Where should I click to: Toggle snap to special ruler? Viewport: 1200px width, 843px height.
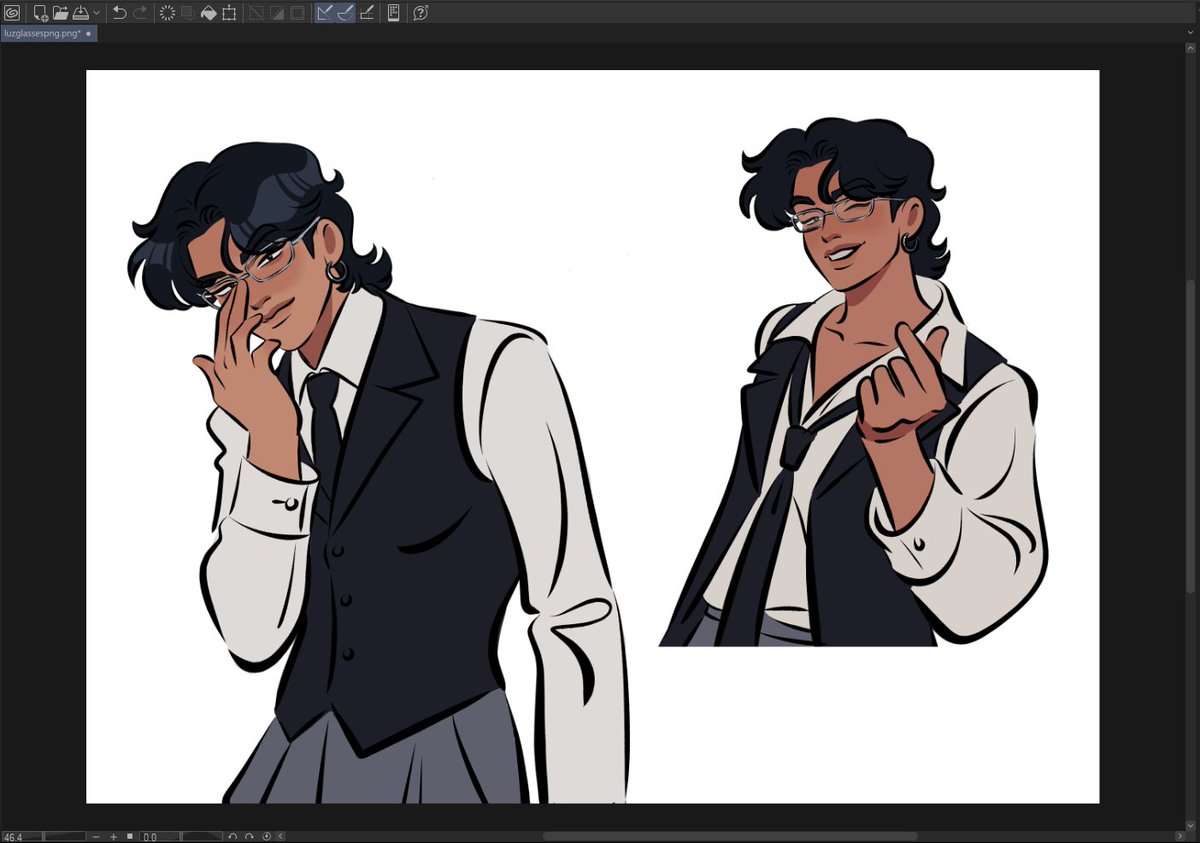pos(345,13)
